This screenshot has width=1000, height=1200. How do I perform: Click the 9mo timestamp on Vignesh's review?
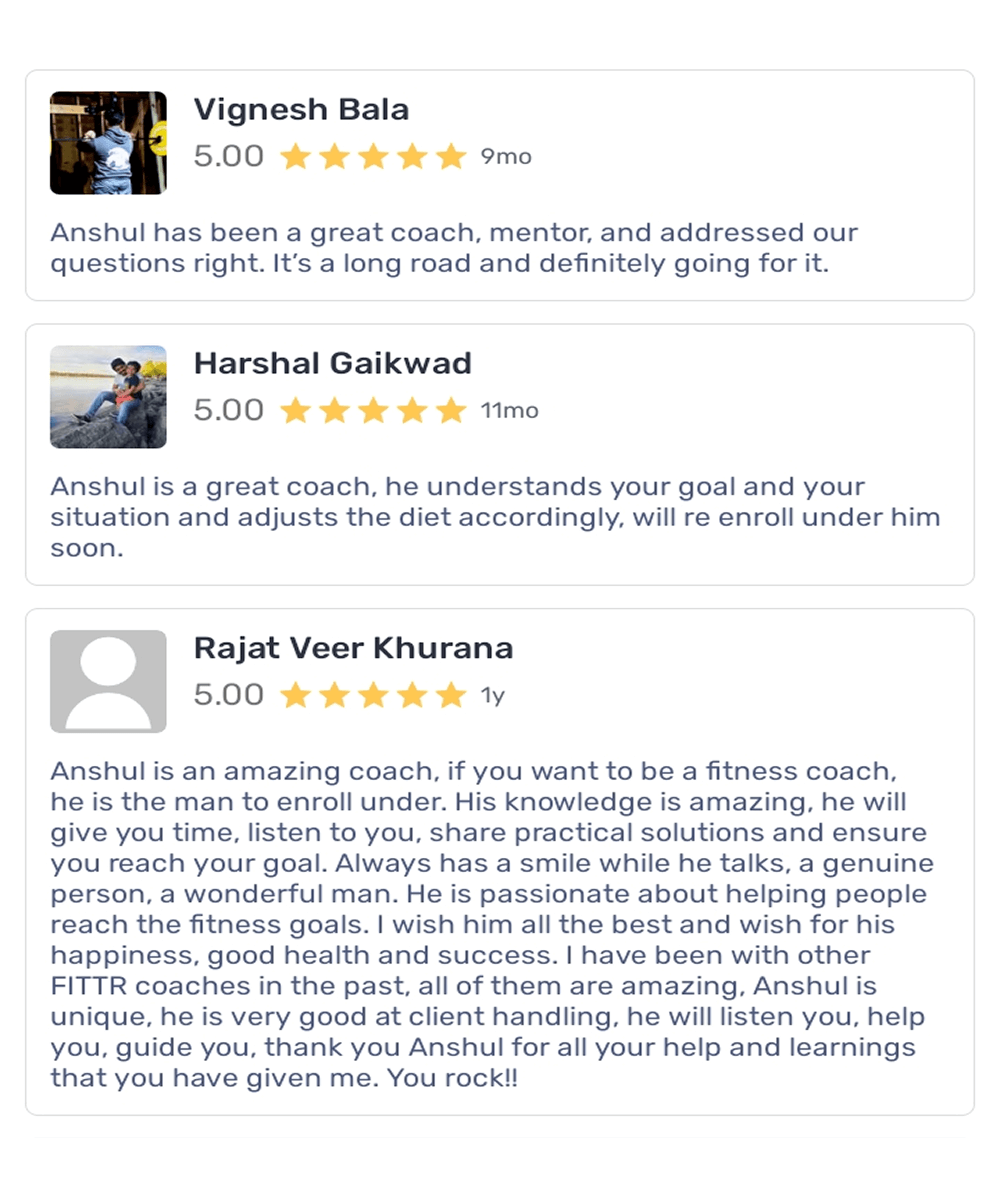coord(506,157)
